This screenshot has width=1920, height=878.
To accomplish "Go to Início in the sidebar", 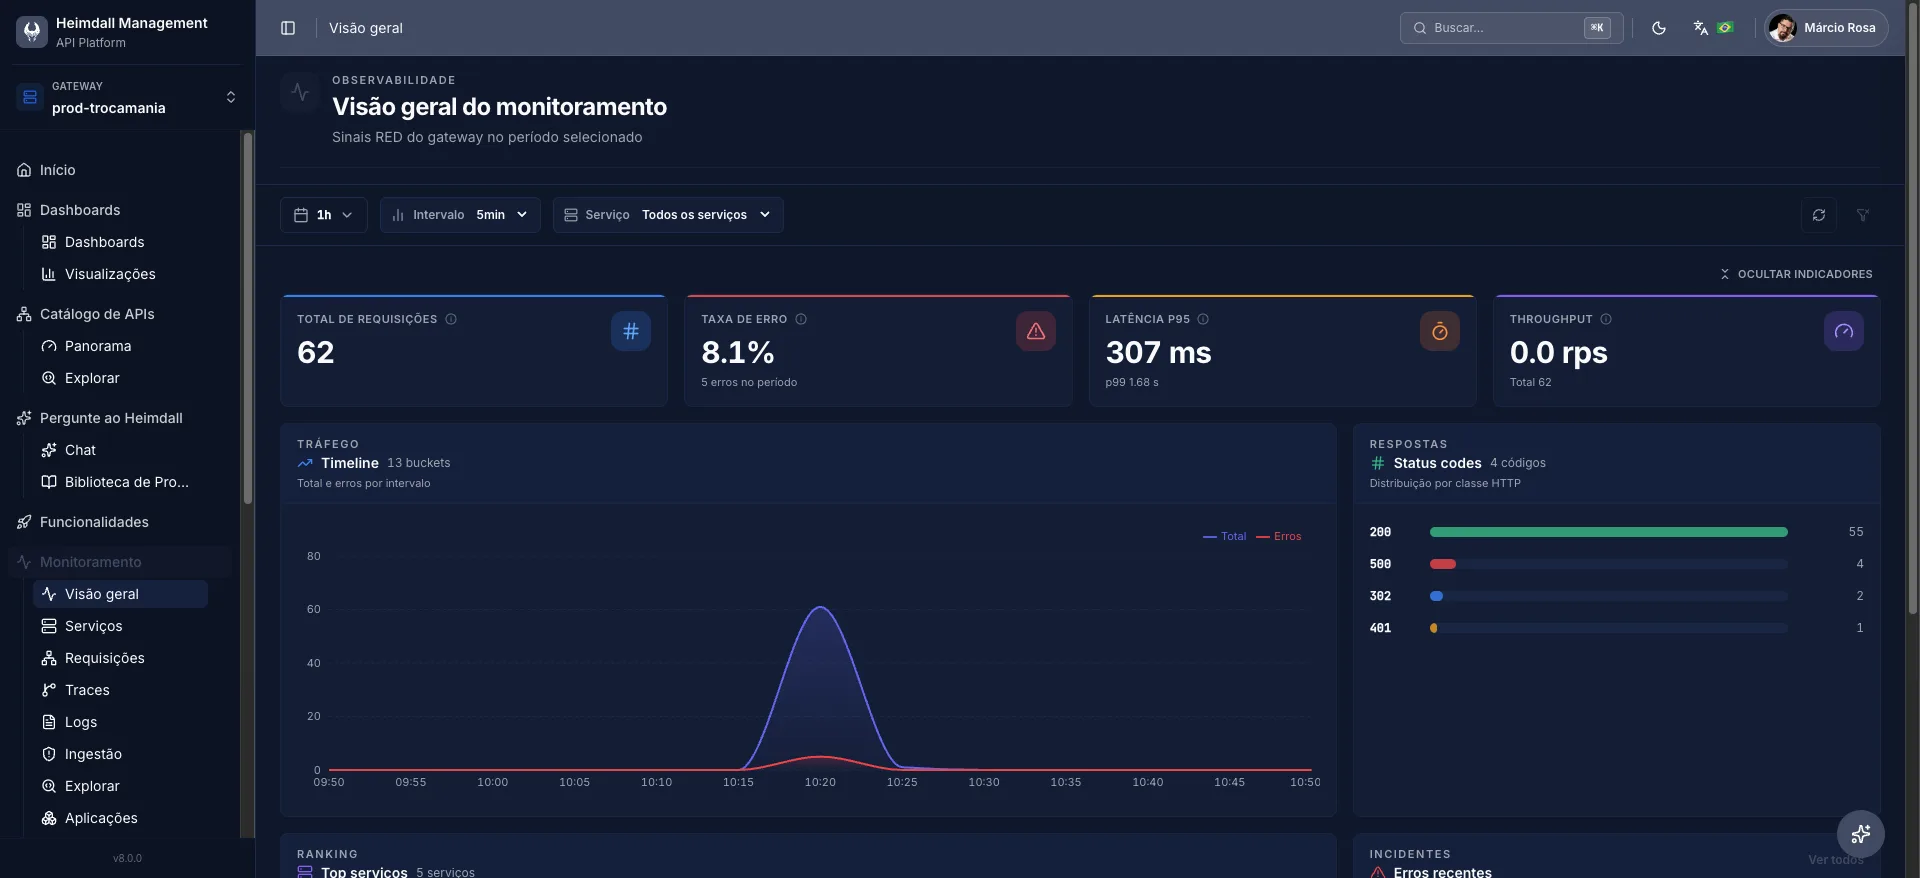I will (x=120, y=170).
